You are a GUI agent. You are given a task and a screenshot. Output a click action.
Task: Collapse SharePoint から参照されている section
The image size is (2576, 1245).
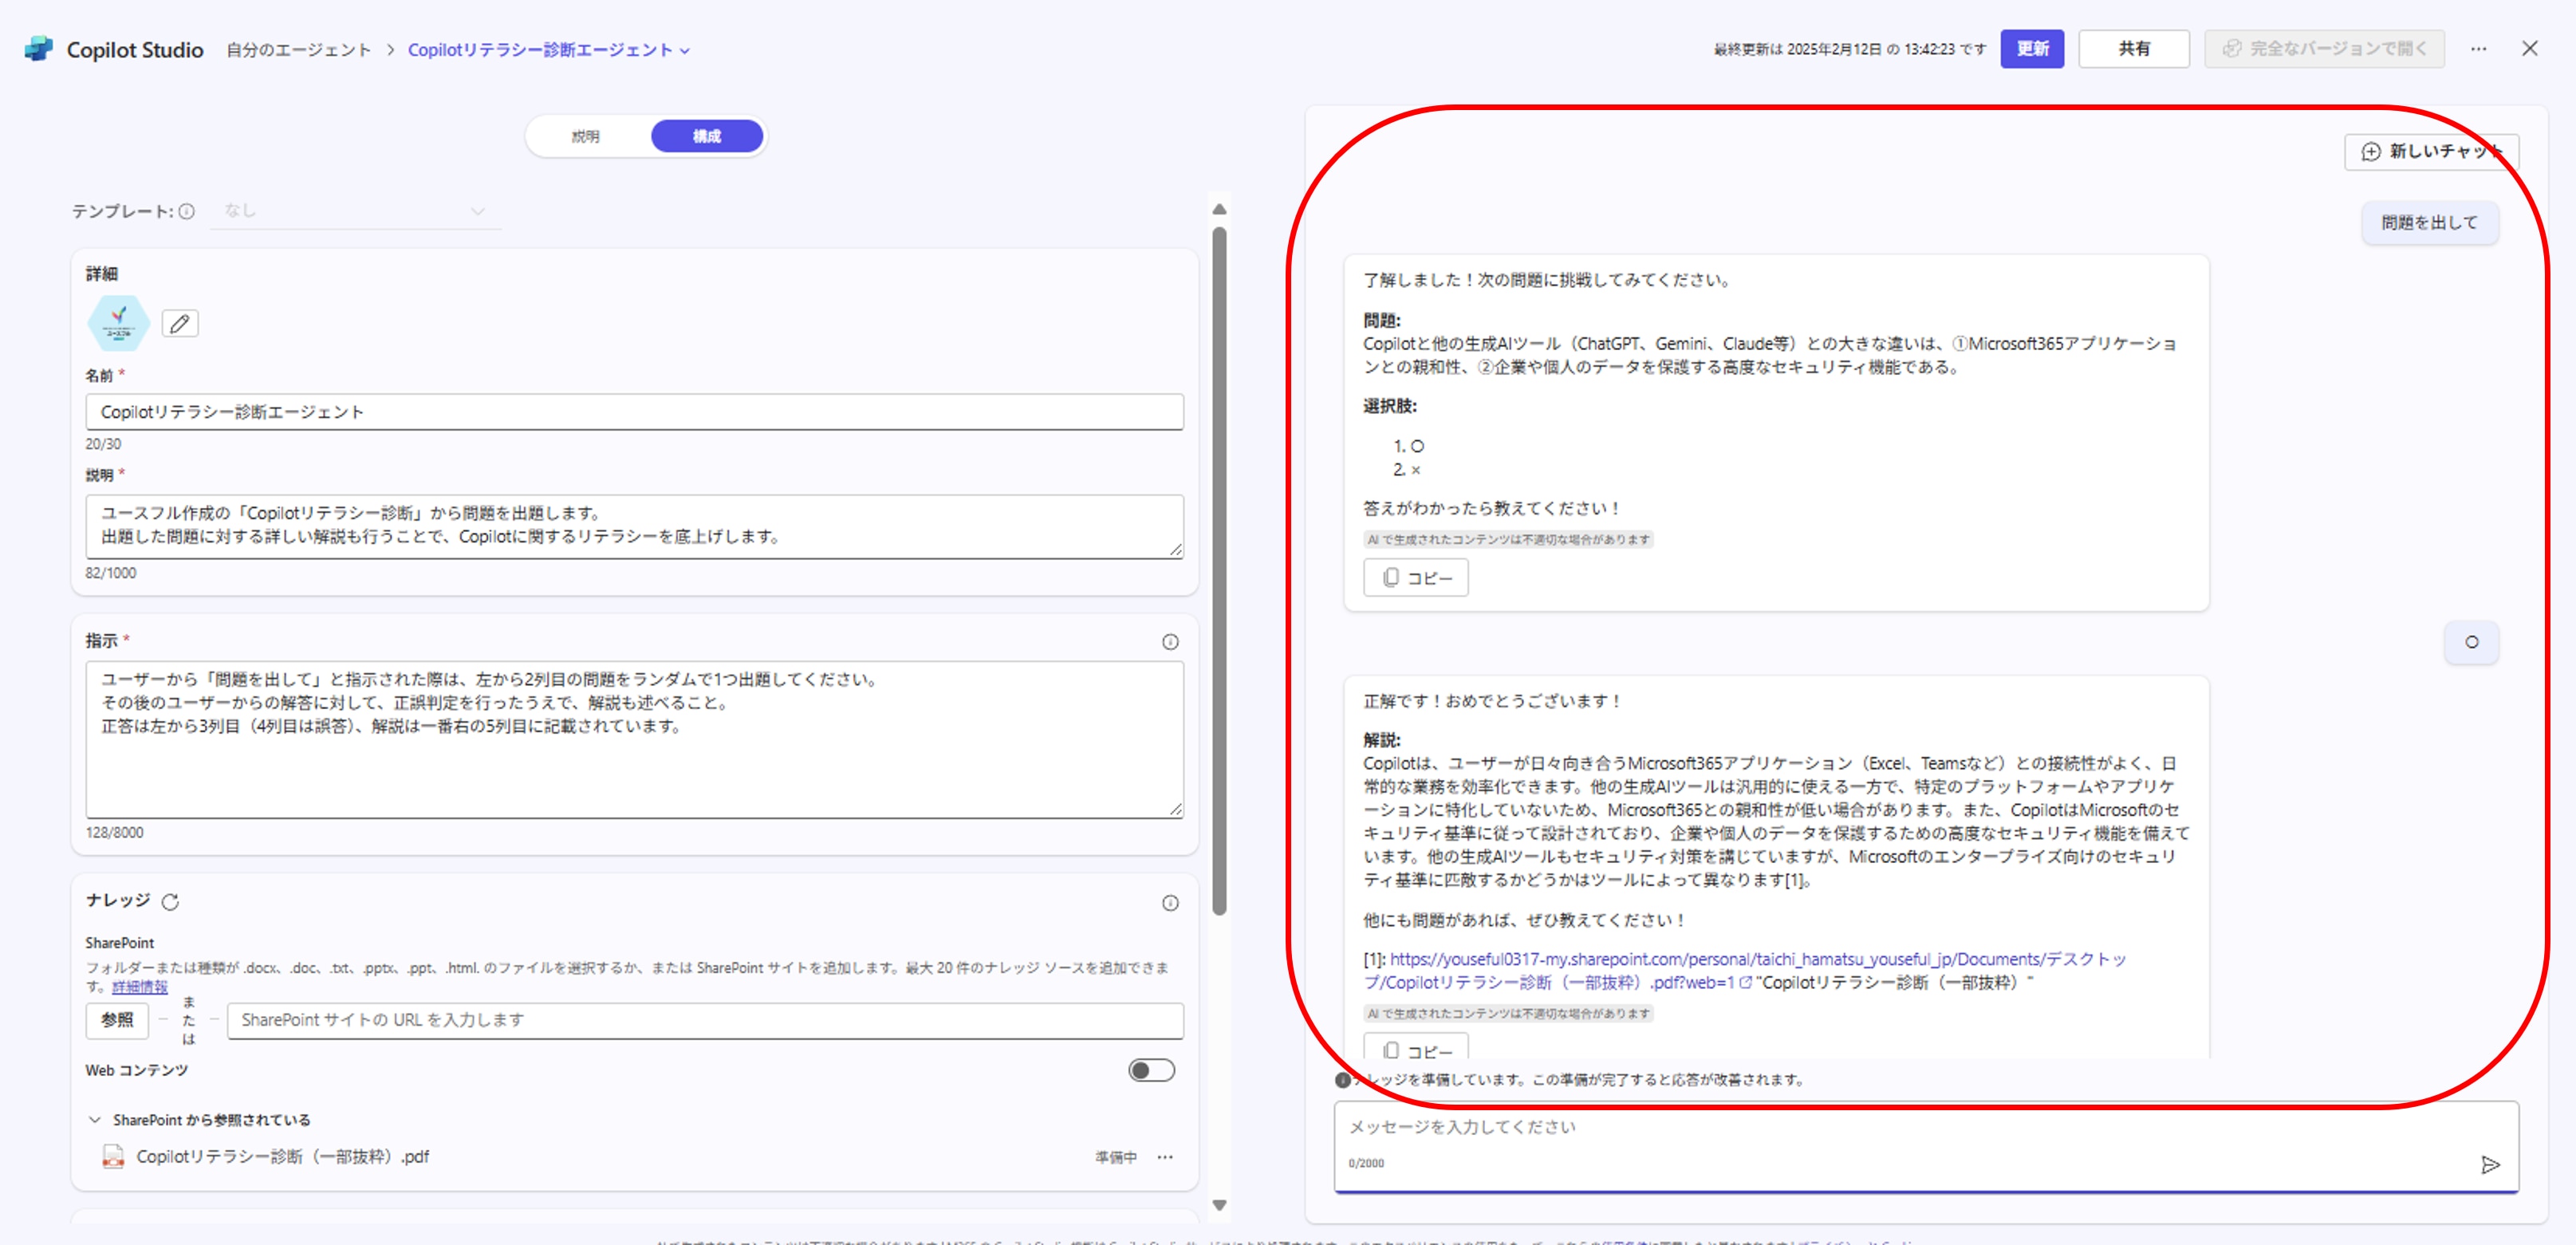tap(95, 1120)
